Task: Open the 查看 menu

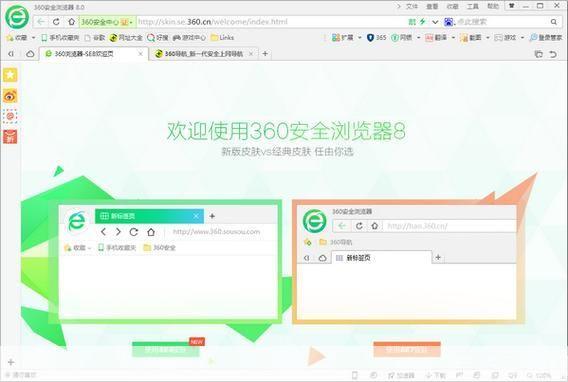Action: (x=432, y=6)
